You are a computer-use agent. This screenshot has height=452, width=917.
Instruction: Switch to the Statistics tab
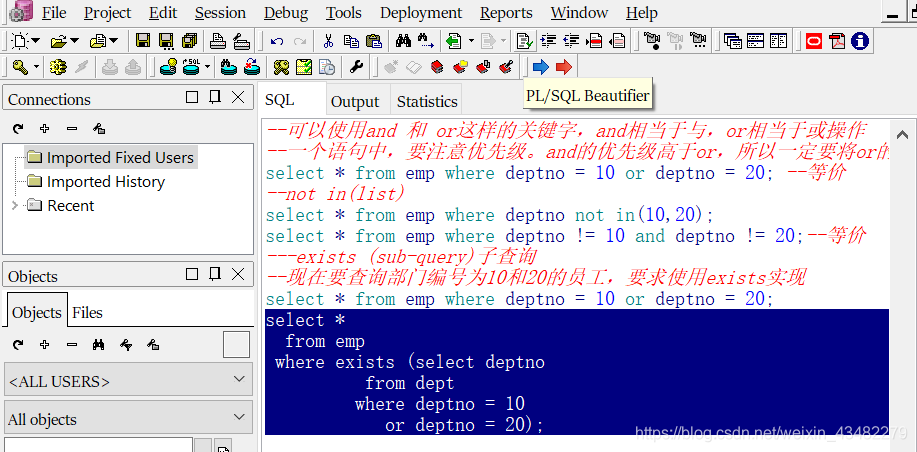coord(427,102)
